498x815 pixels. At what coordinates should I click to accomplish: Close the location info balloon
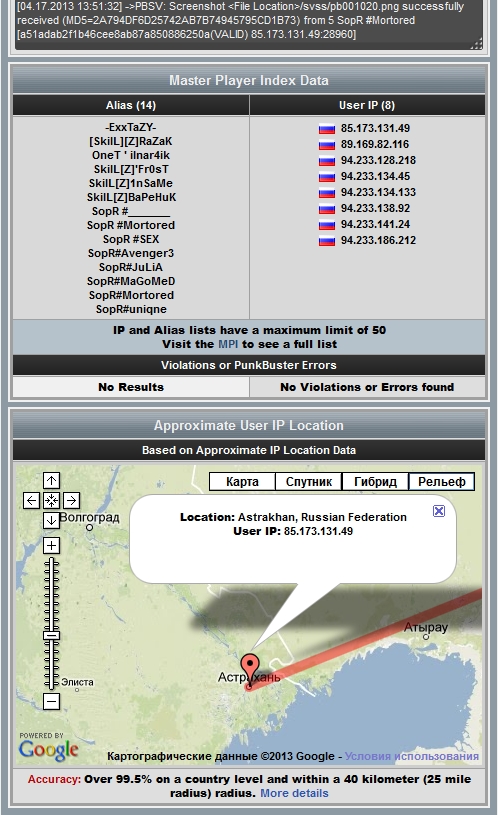(439, 511)
